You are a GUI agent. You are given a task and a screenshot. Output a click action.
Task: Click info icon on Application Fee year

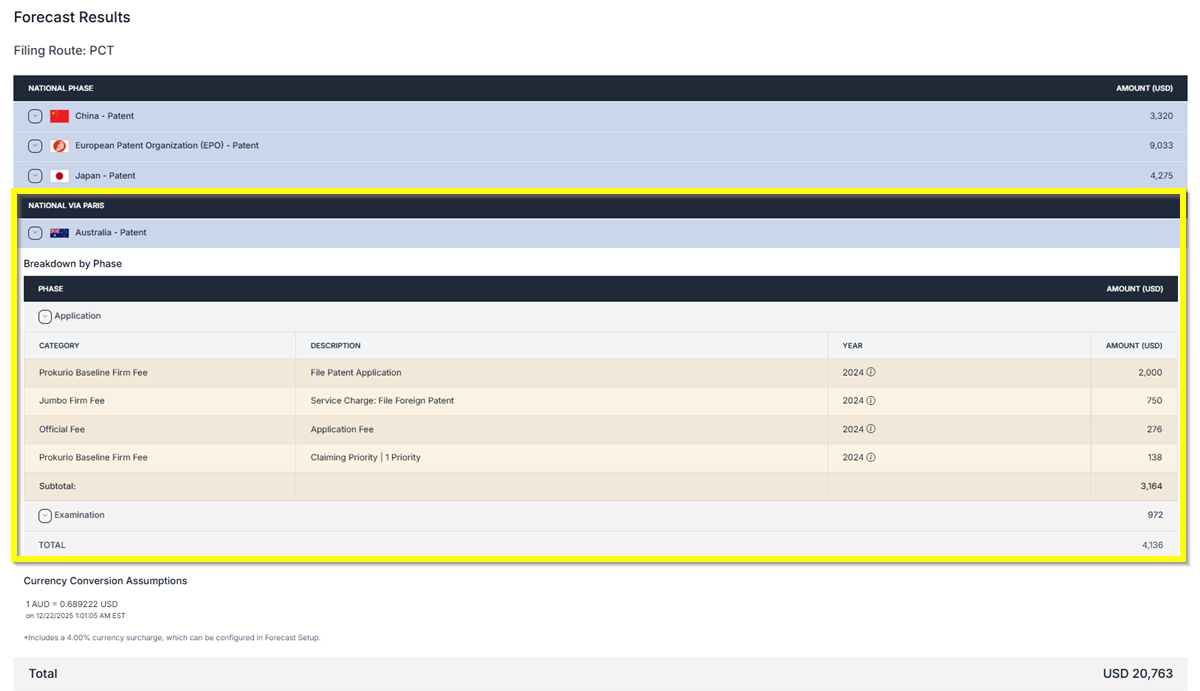tap(871, 429)
